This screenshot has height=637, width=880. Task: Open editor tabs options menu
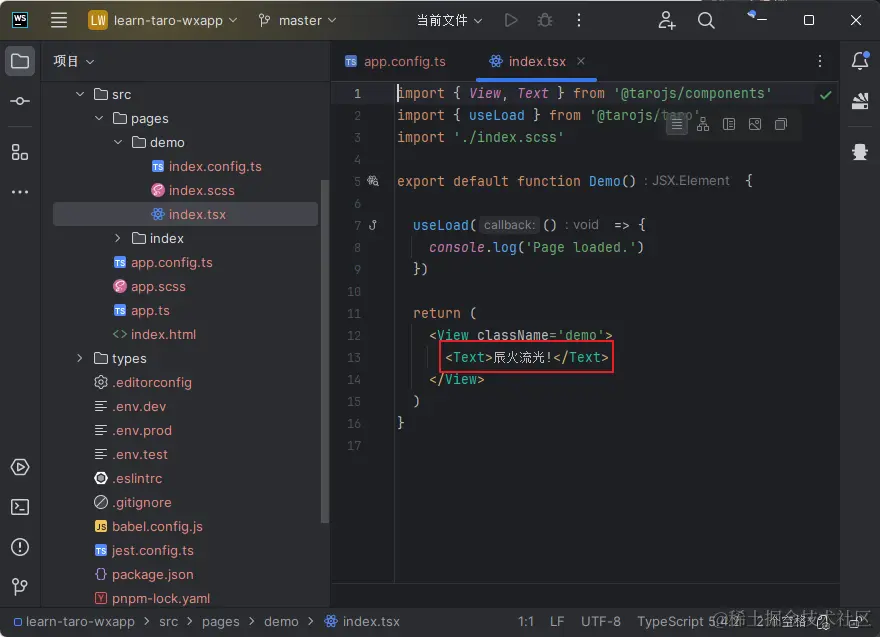(x=819, y=61)
